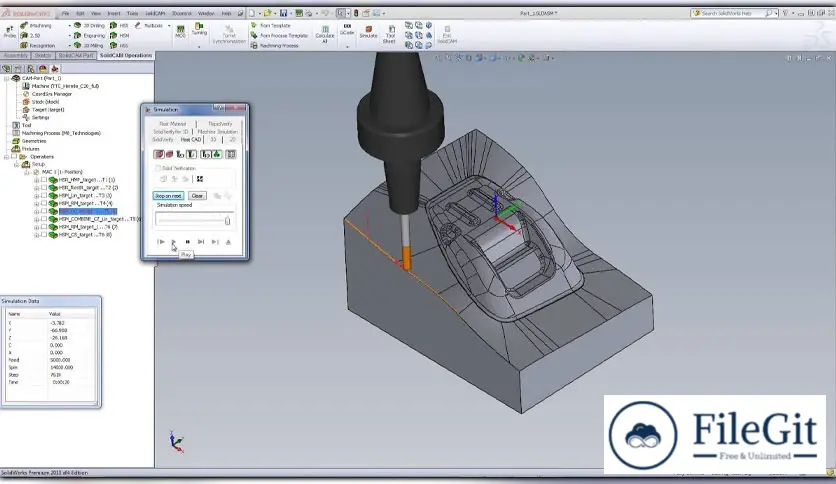Click the Calculate All icon
This screenshot has width=836, height=484.
coord(325,29)
